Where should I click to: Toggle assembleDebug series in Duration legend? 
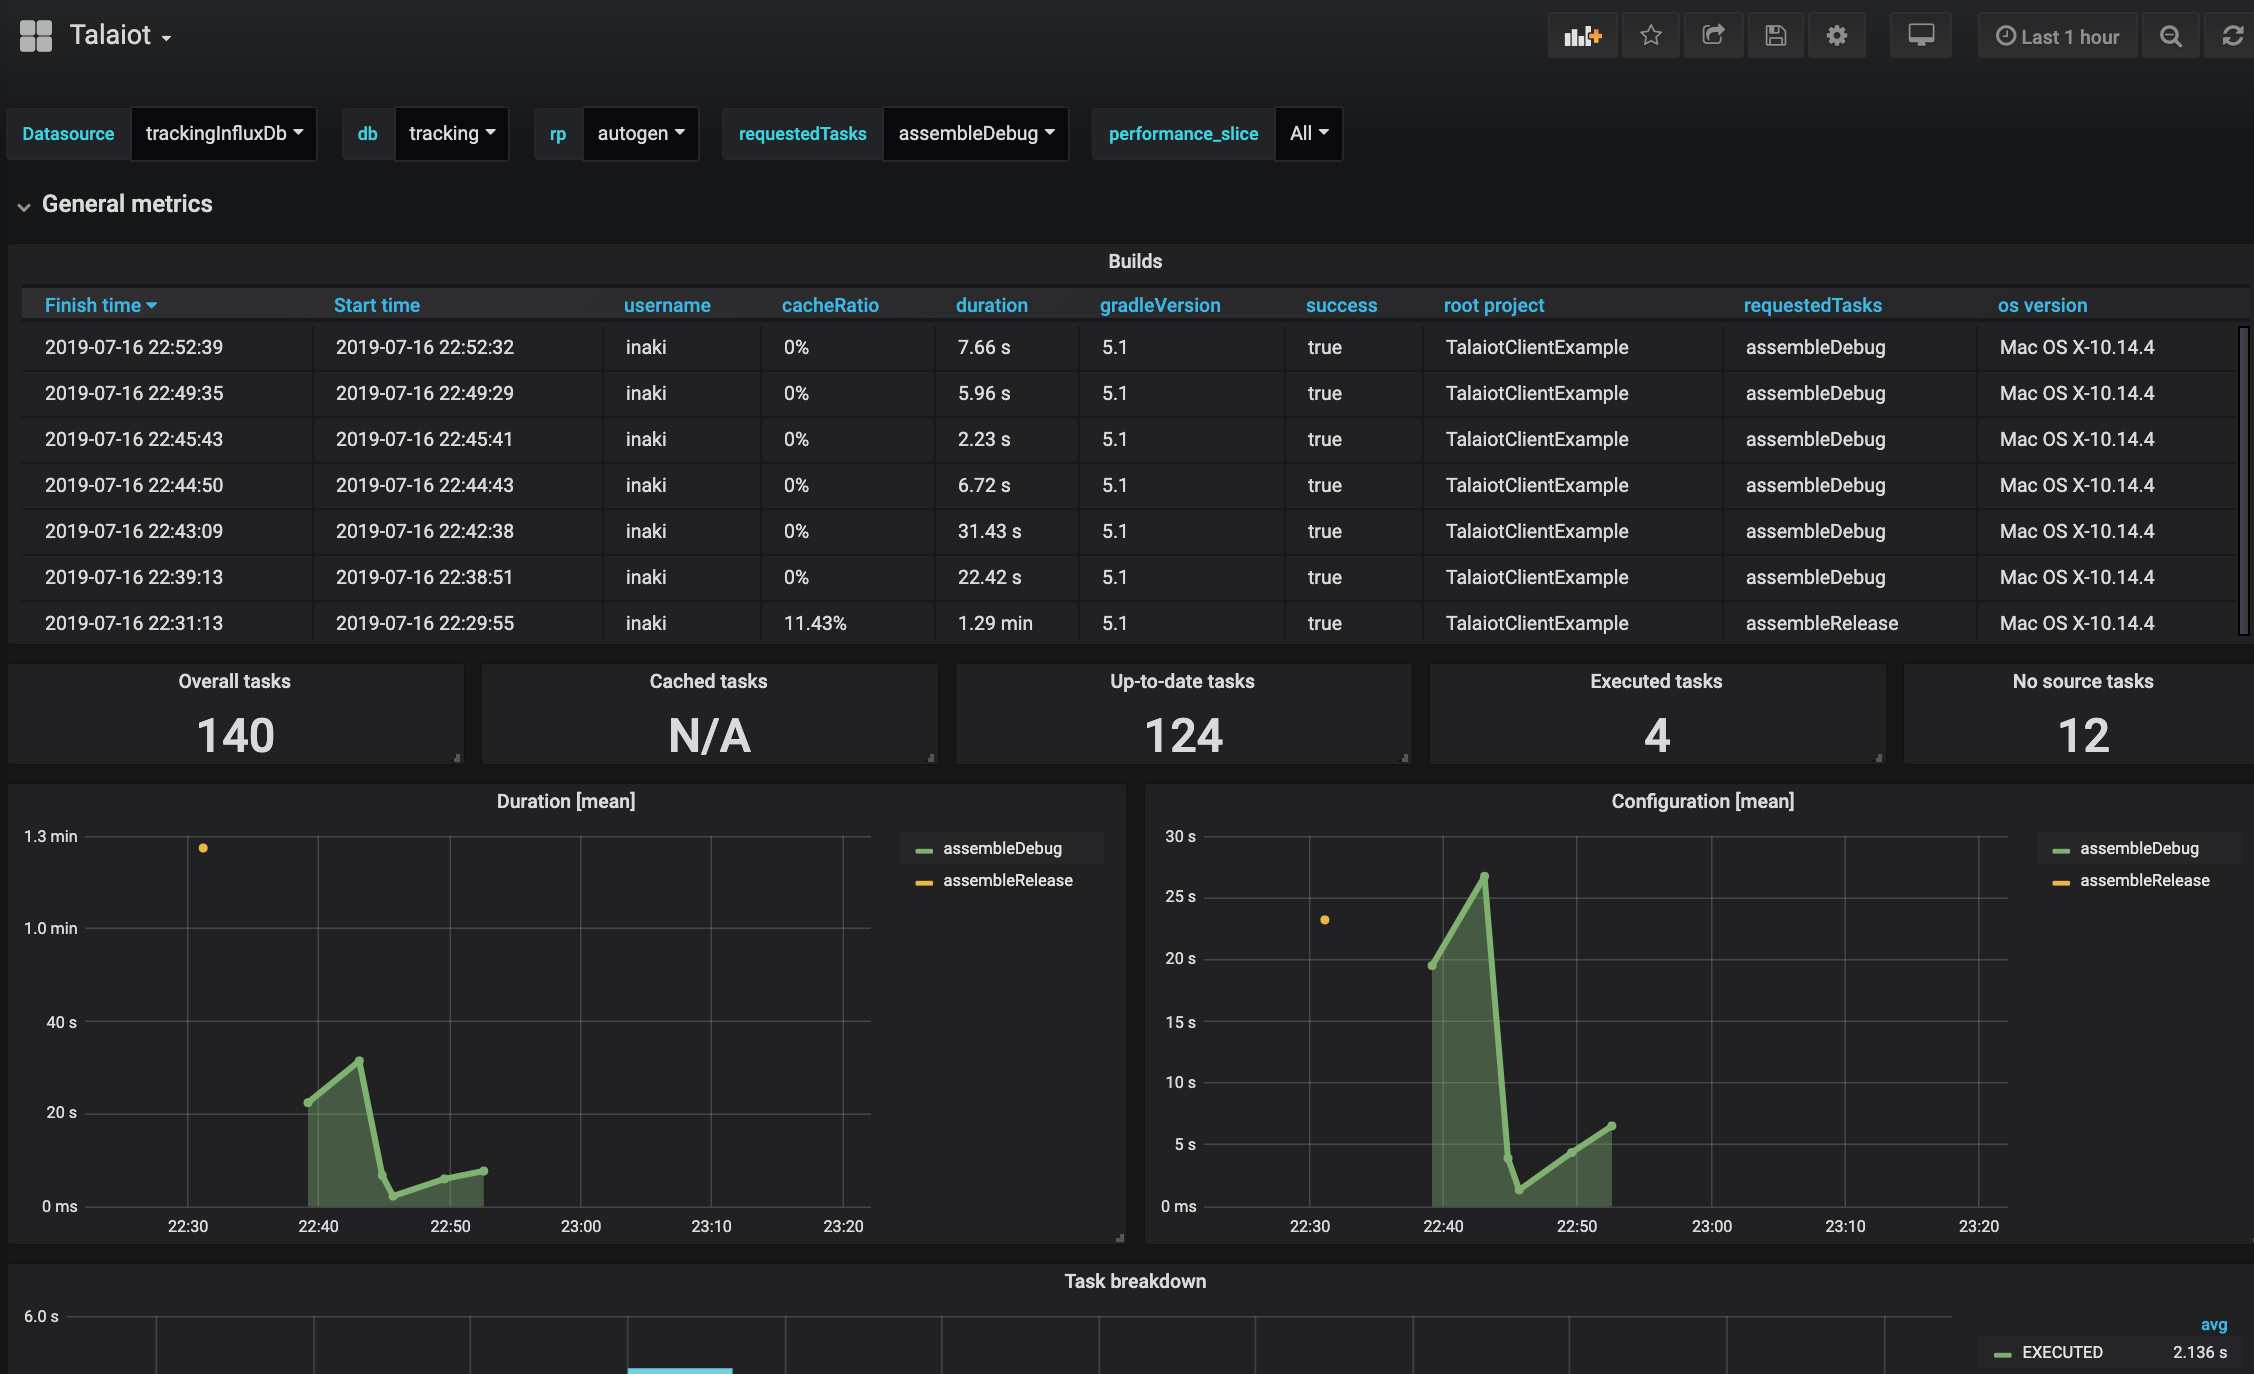[x=1002, y=848]
